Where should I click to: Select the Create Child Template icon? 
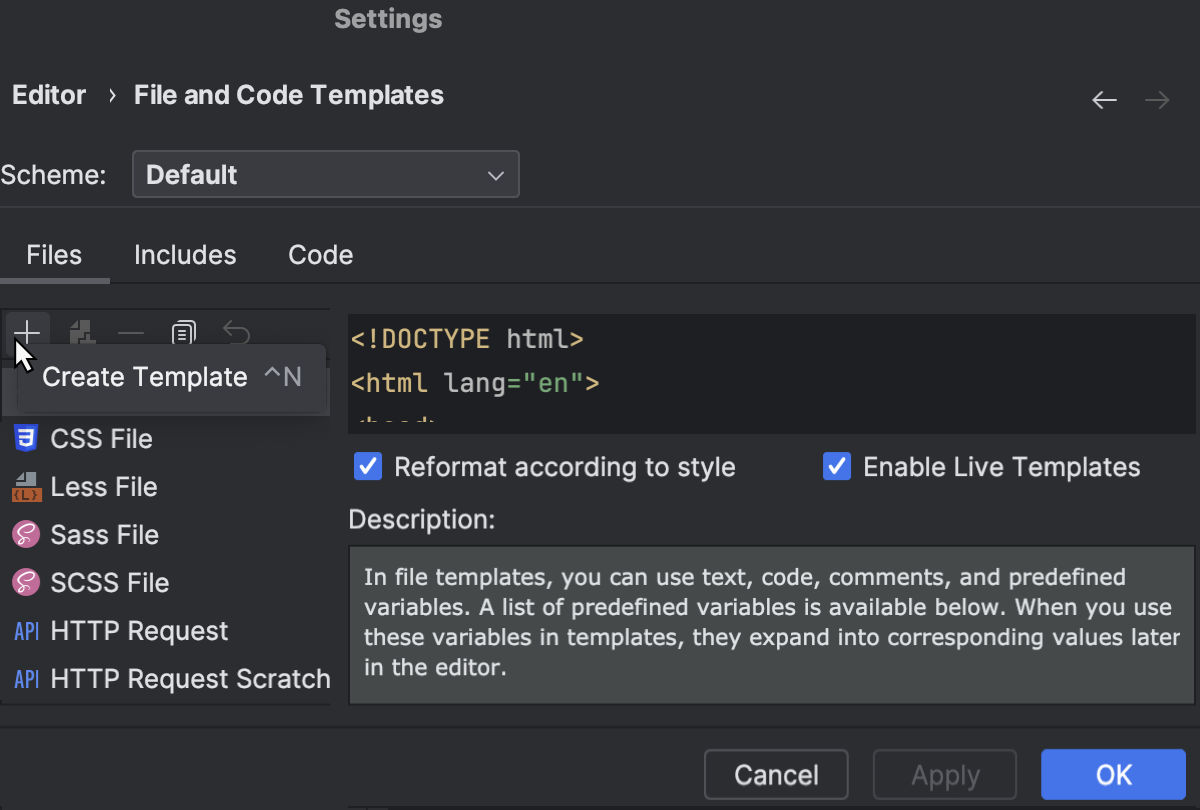82,333
